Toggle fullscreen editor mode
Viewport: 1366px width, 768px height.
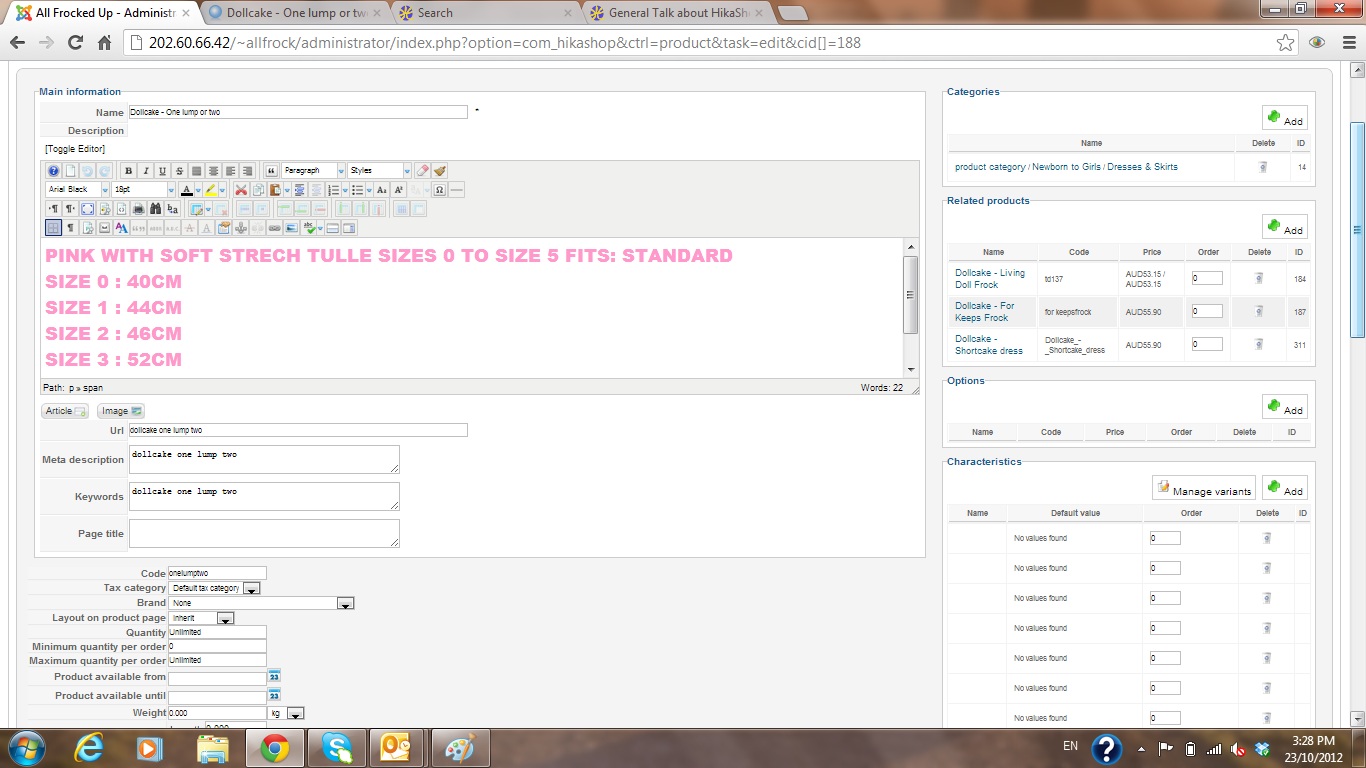coord(88,209)
